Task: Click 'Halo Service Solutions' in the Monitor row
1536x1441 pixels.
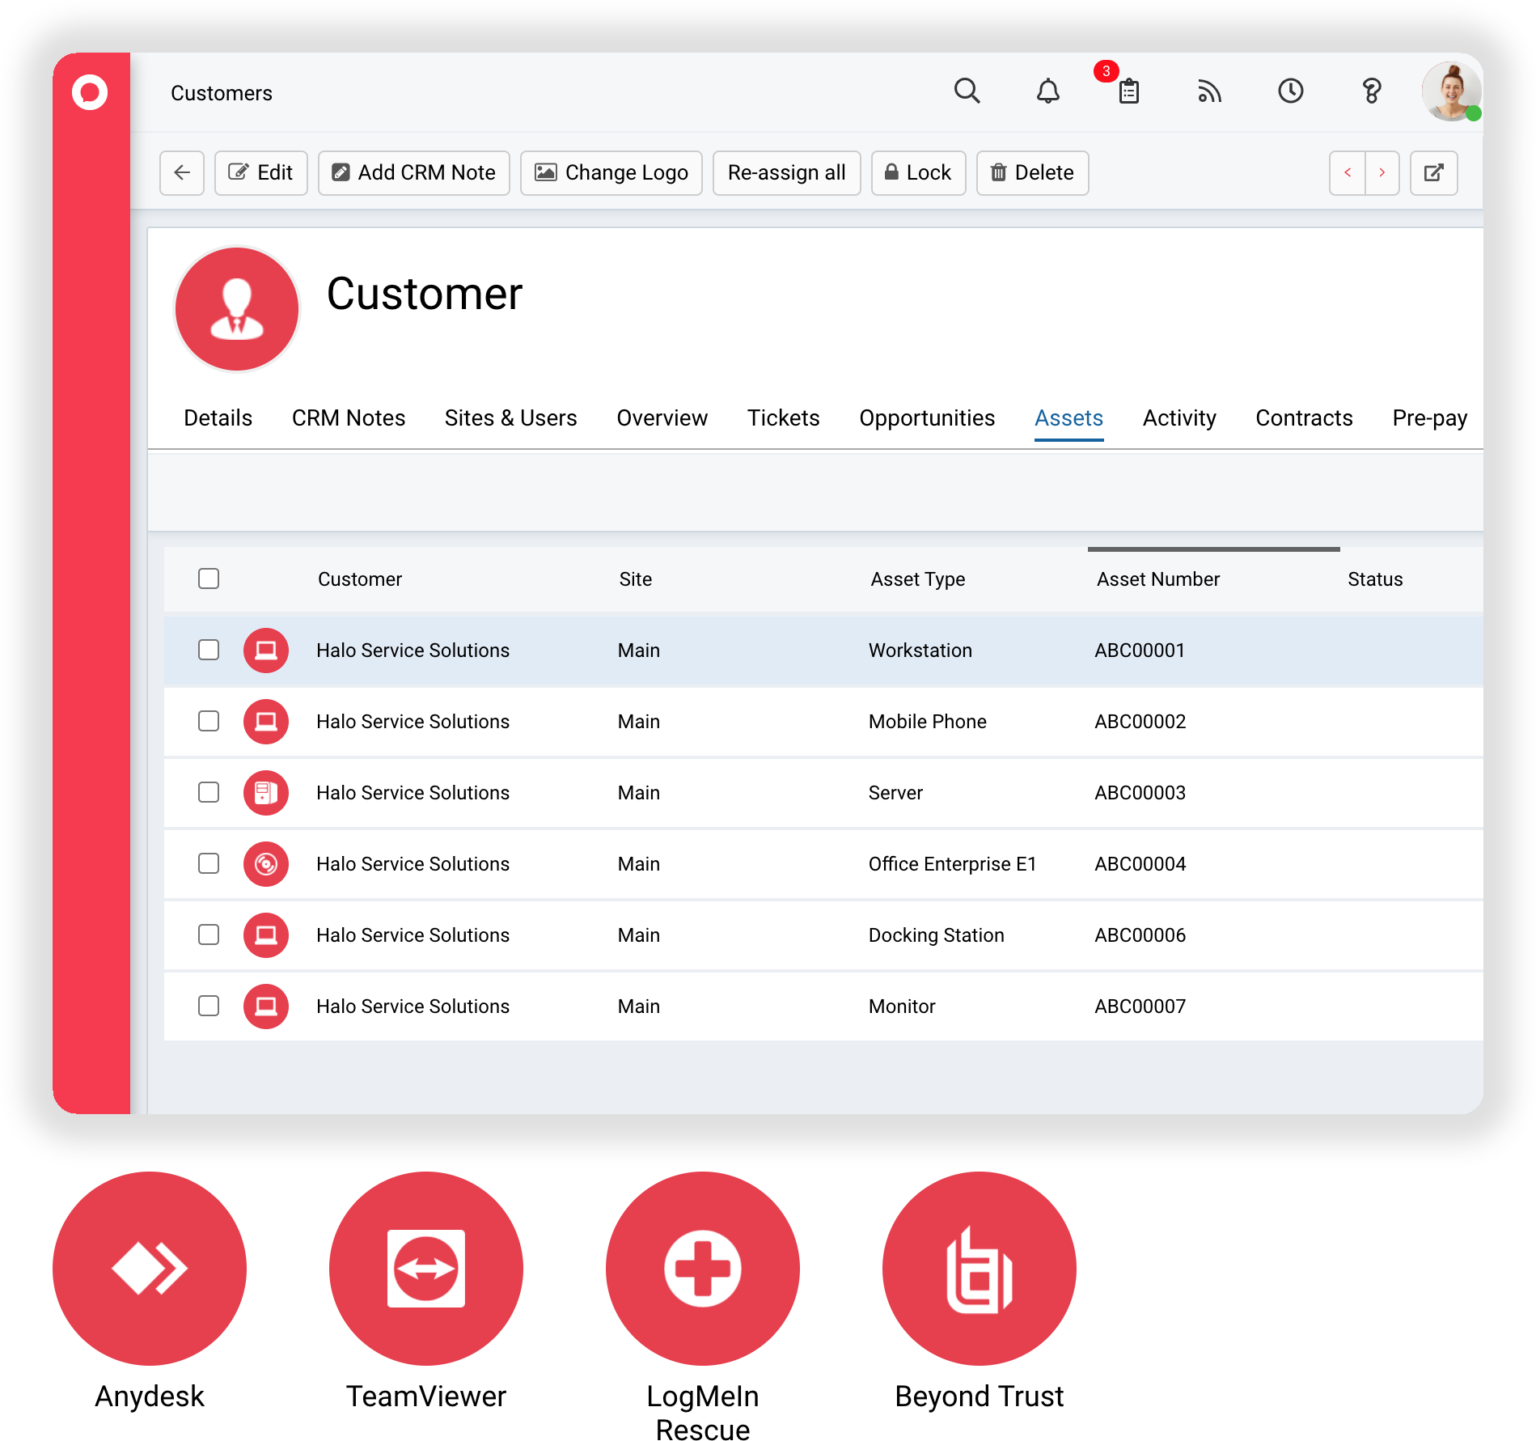Action: [x=413, y=1006]
